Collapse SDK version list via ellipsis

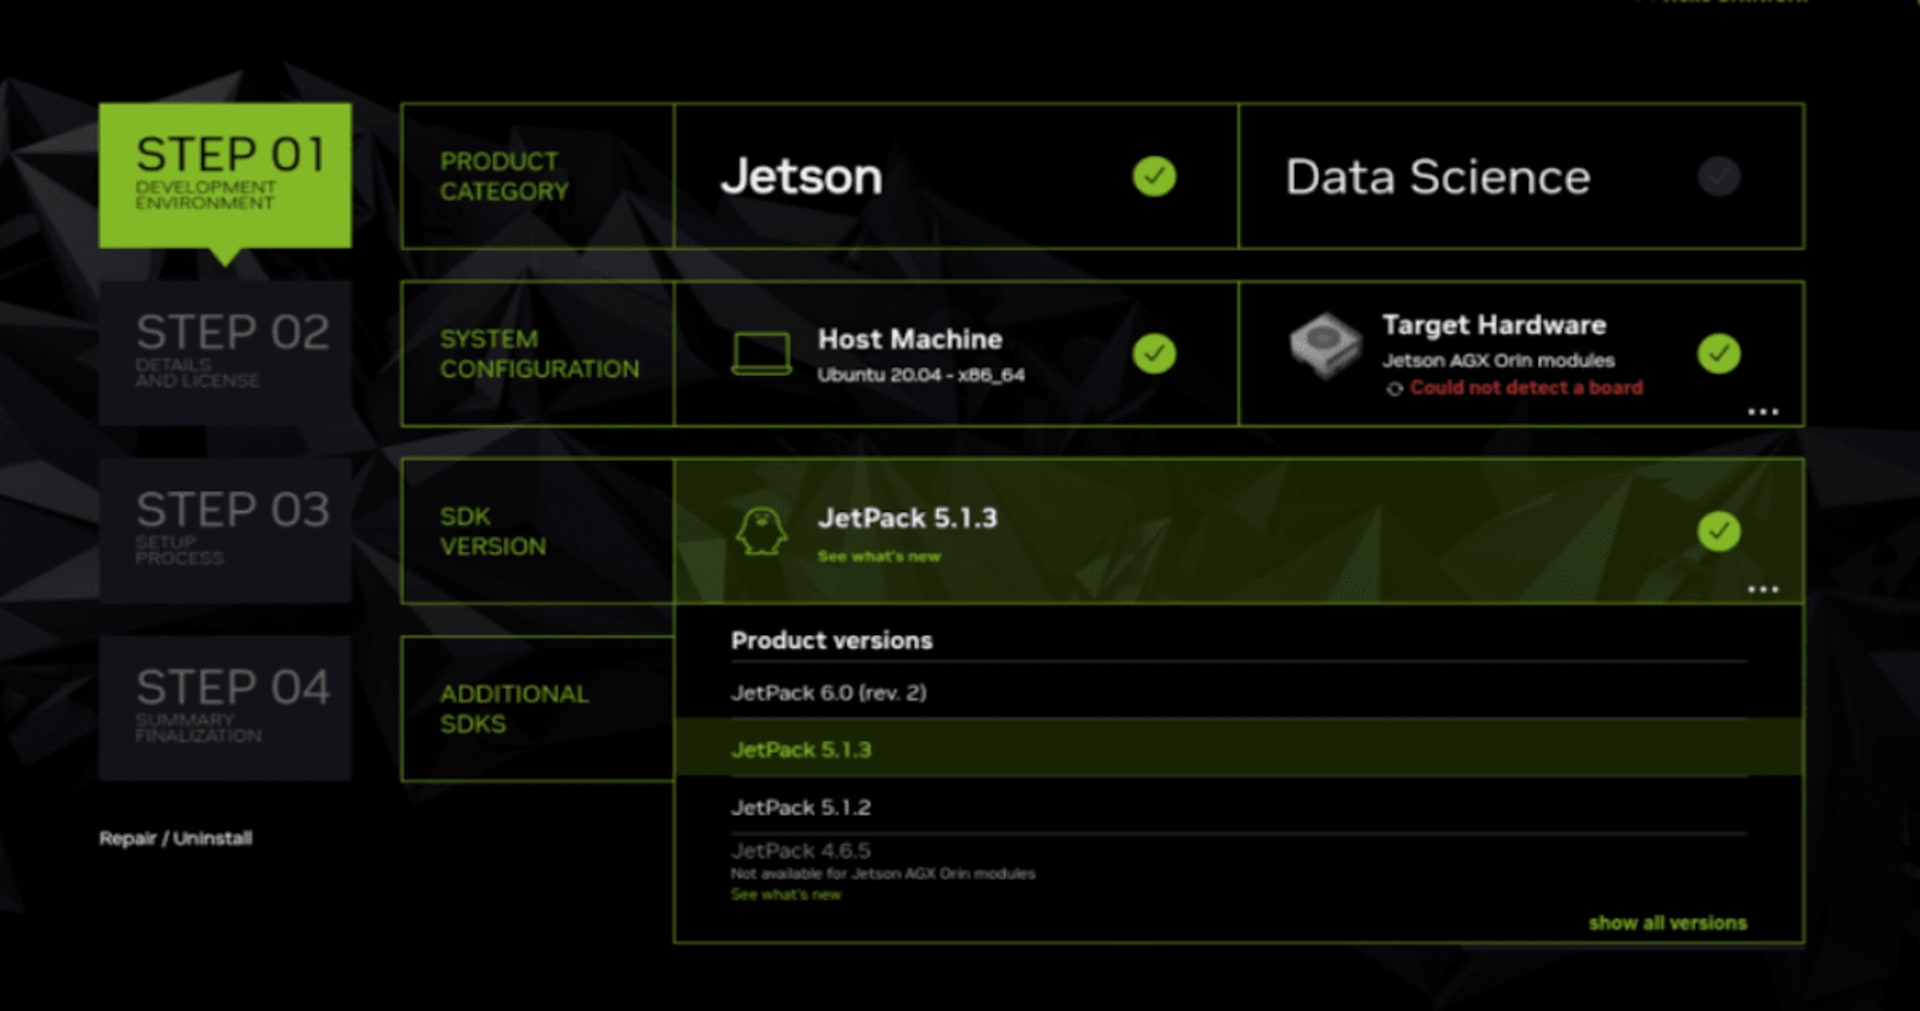[x=1762, y=589]
